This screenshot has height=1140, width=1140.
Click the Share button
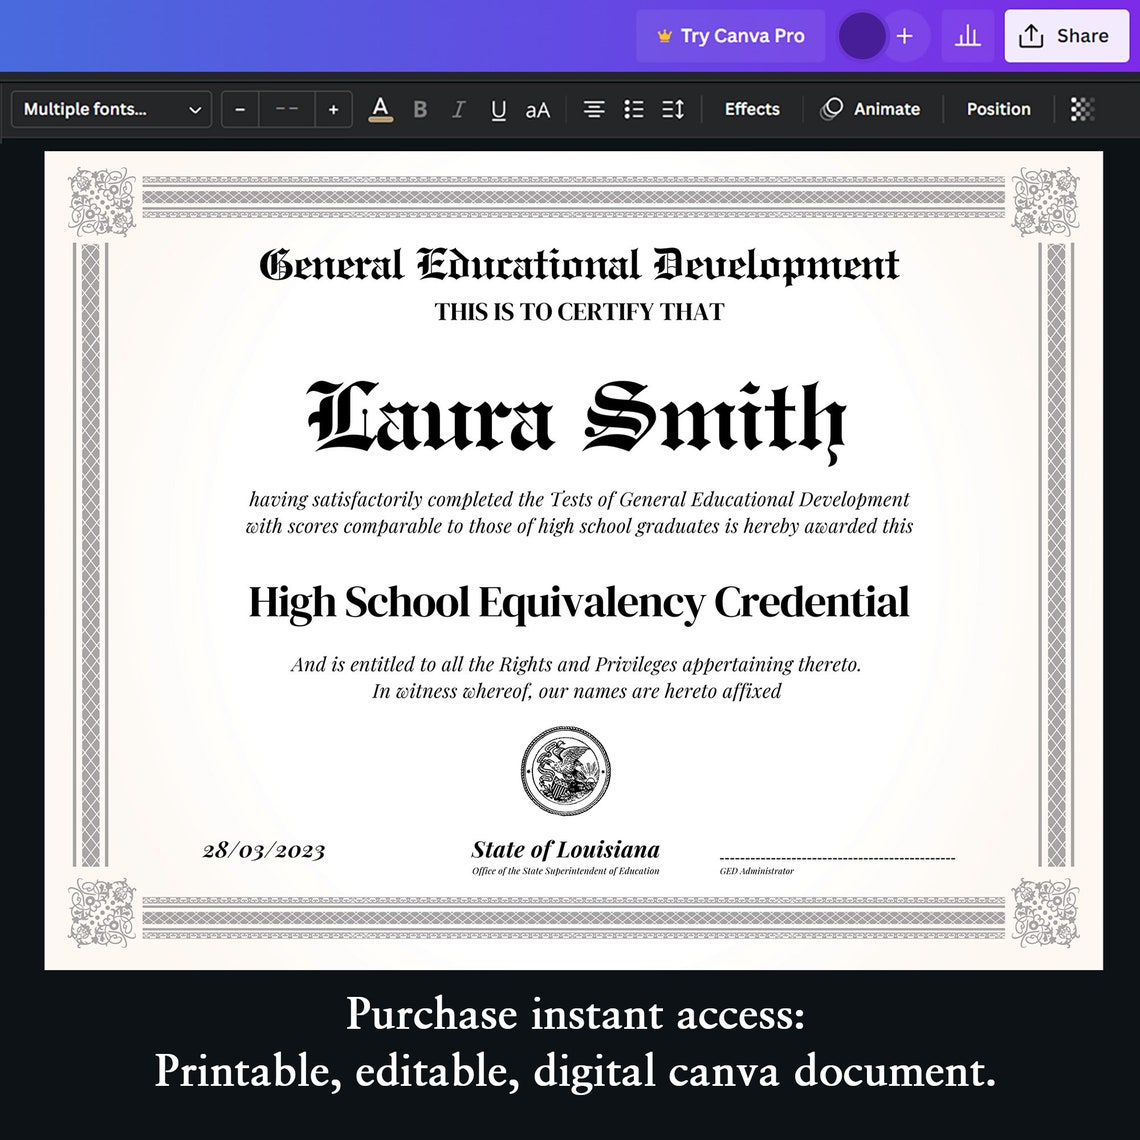pos(1066,35)
